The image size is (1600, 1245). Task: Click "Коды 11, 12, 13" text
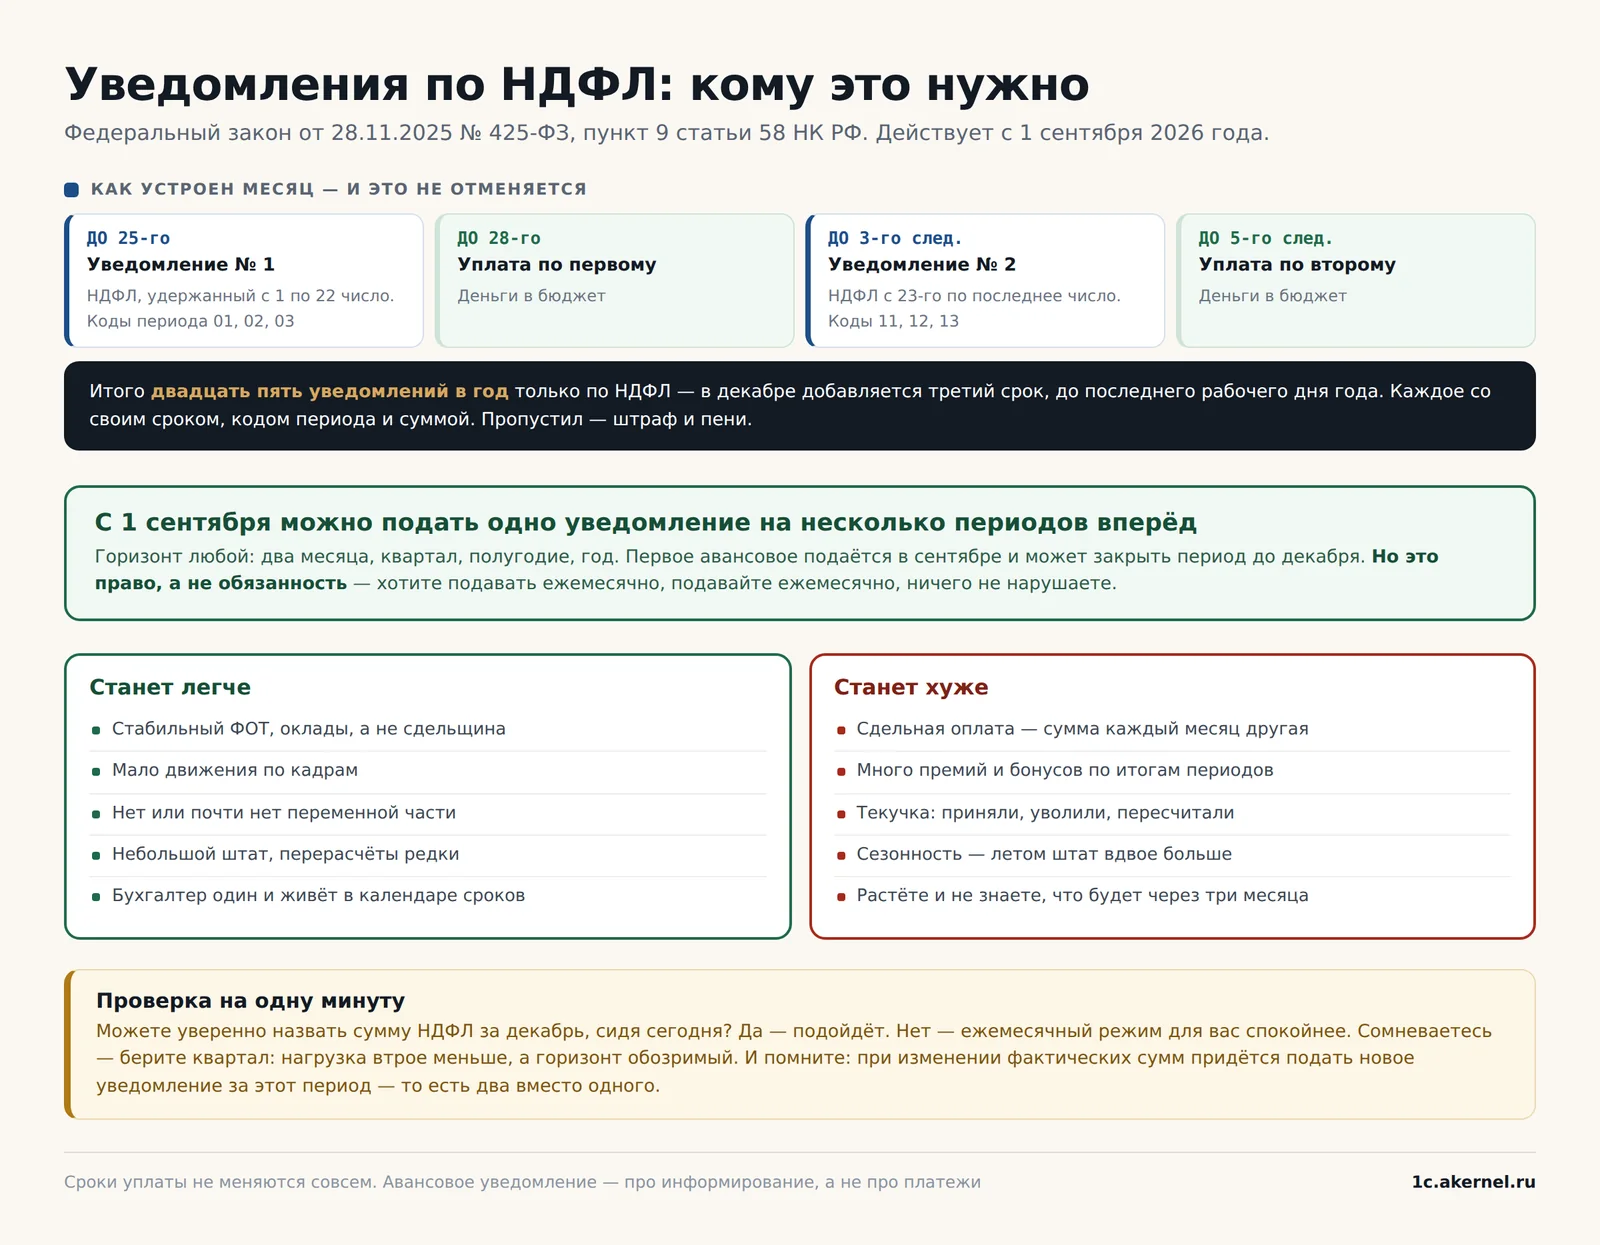[893, 321]
